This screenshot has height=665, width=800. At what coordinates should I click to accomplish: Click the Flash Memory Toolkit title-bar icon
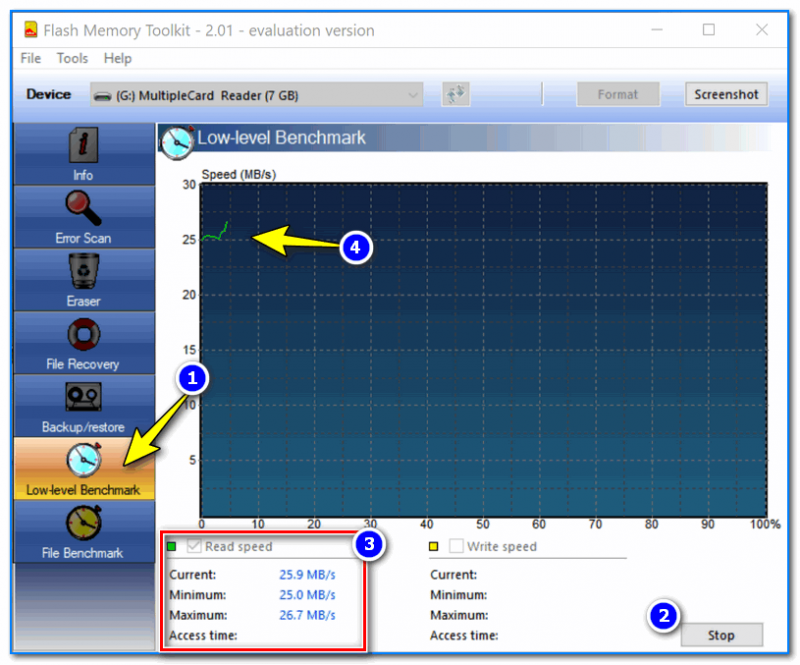(x=31, y=30)
